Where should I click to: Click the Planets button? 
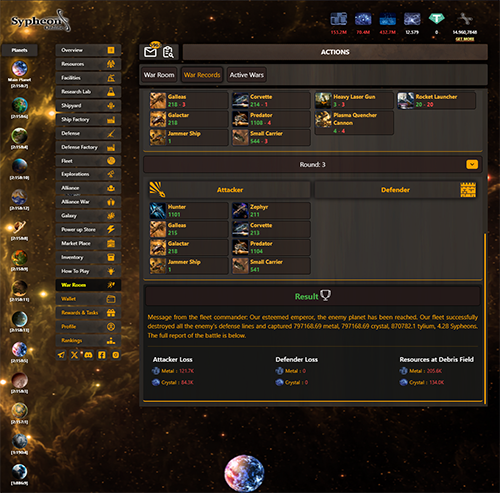tap(20, 50)
